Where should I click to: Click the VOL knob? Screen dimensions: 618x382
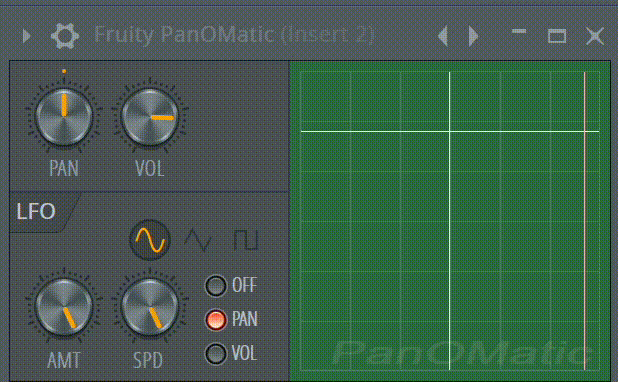click(x=150, y=116)
